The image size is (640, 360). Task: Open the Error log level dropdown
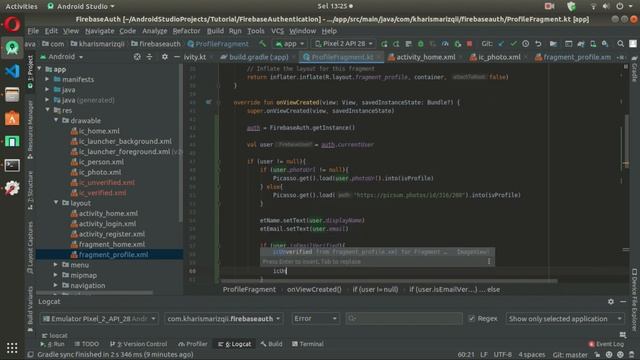click(315, 318)
